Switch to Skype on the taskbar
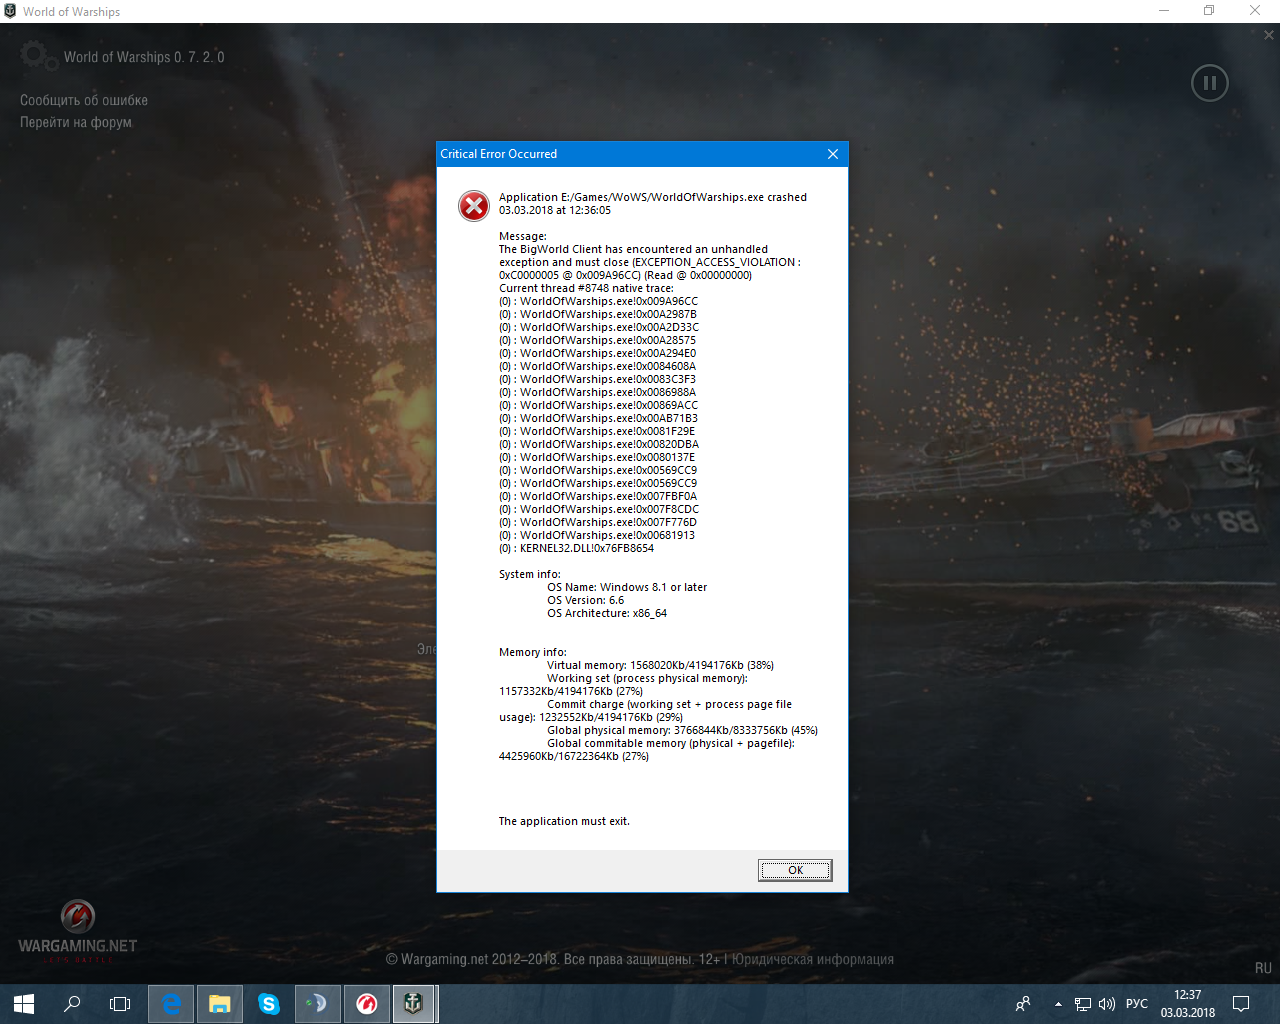Screen dimensions: 1280x1024 coord(269,1004)
